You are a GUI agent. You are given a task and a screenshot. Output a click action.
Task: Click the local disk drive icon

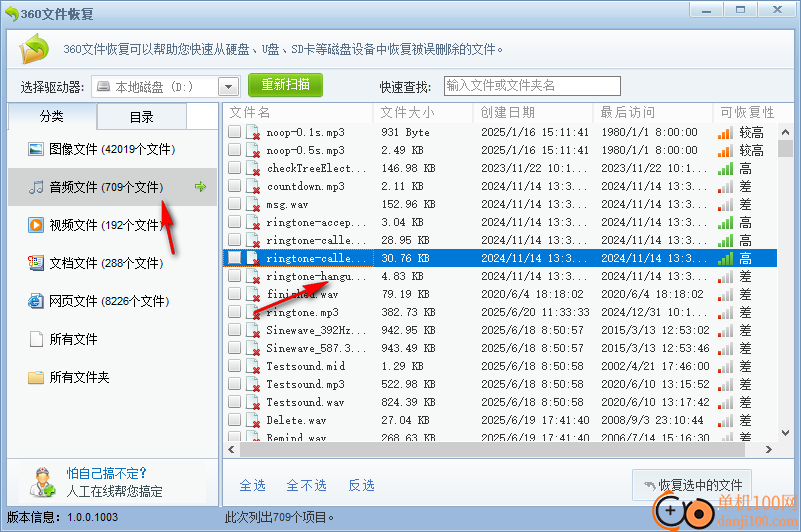pyautogui.click(x=104, y=86)
